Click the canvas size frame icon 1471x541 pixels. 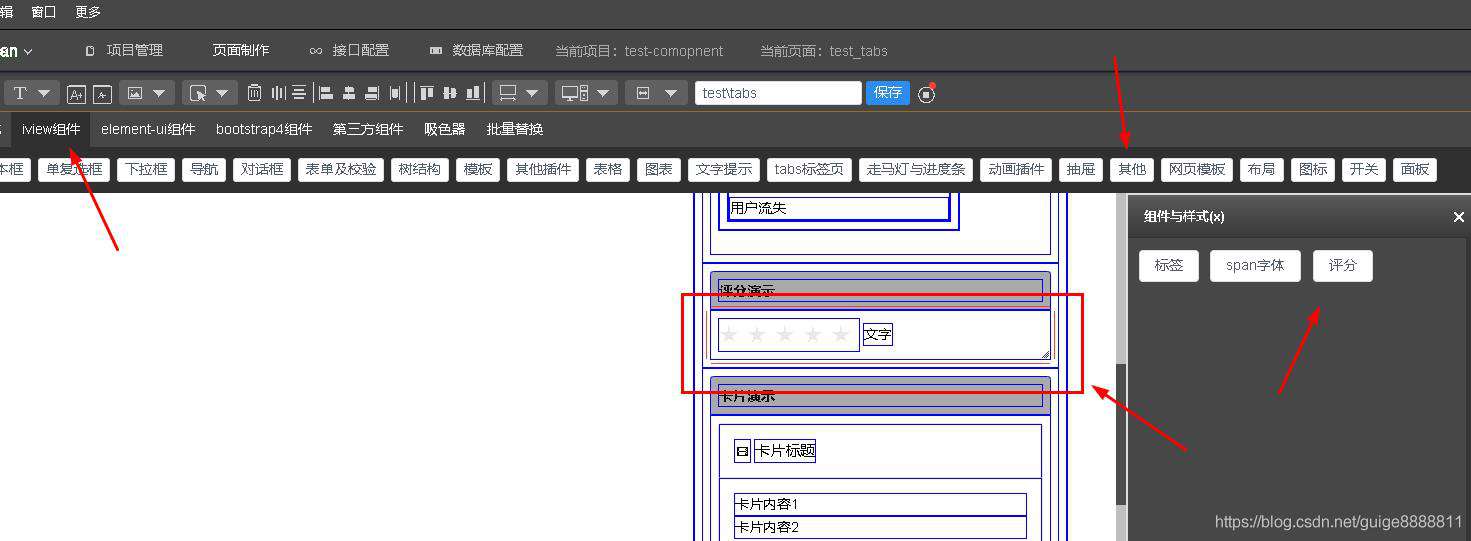[508, 93]
